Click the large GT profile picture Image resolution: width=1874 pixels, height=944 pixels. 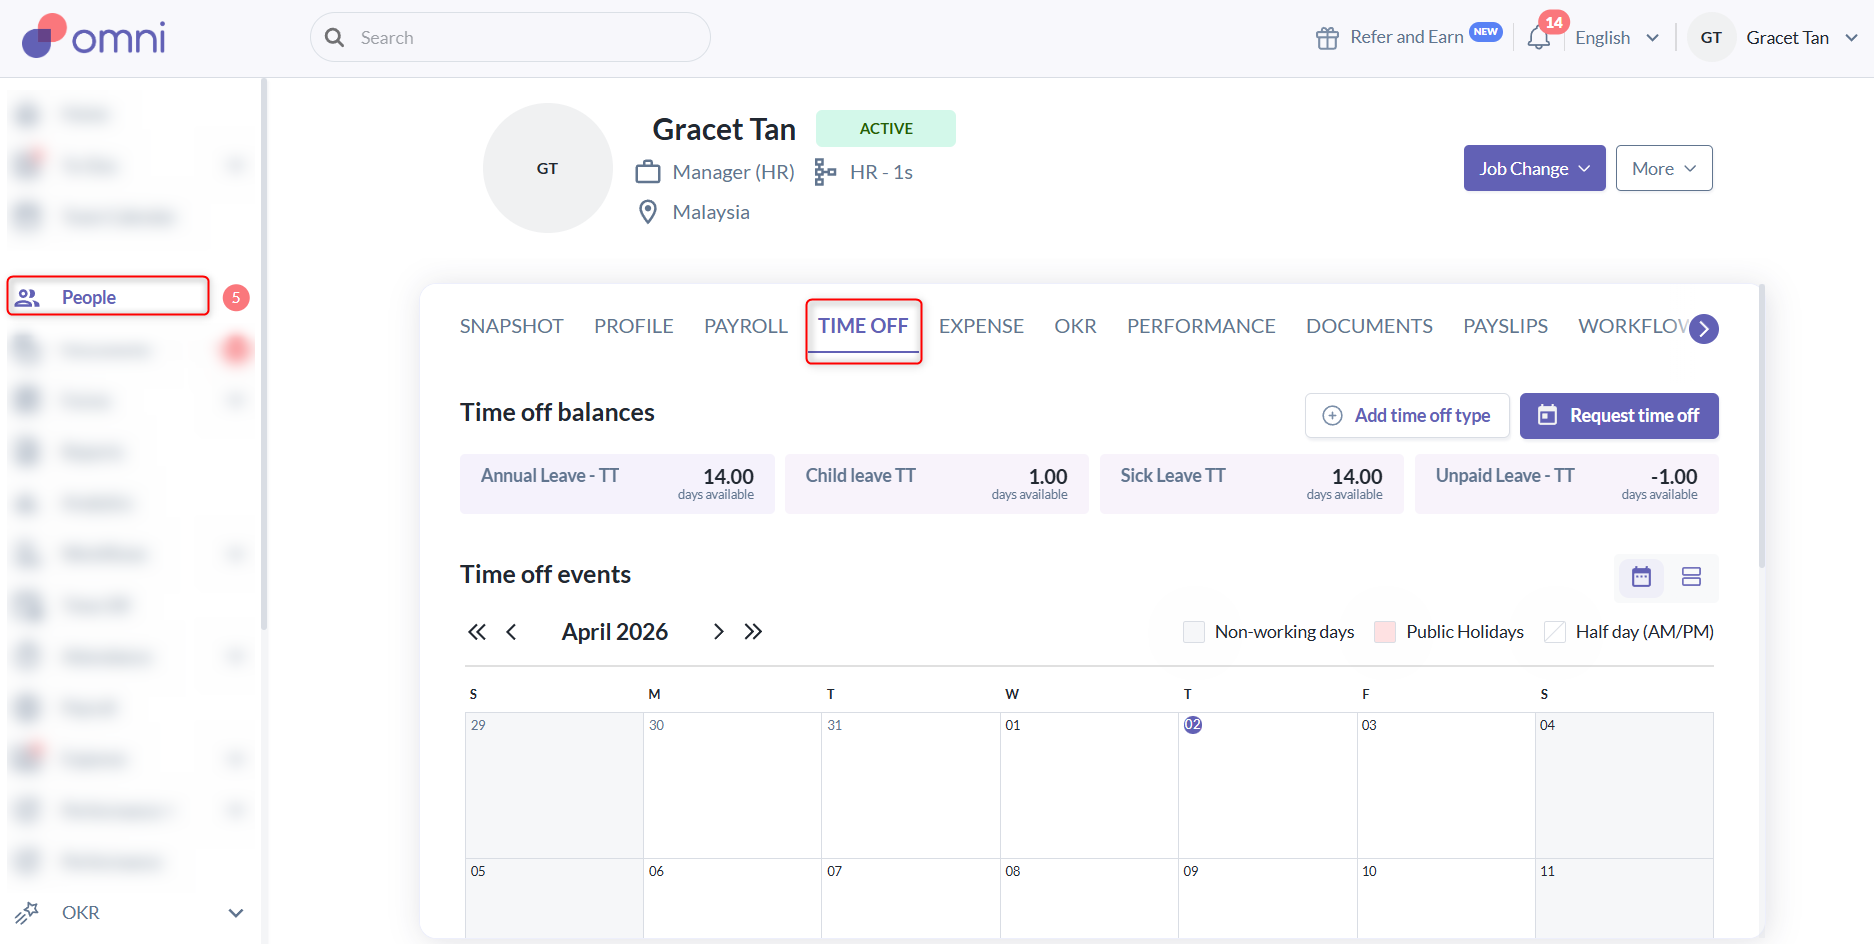[547, 168]
